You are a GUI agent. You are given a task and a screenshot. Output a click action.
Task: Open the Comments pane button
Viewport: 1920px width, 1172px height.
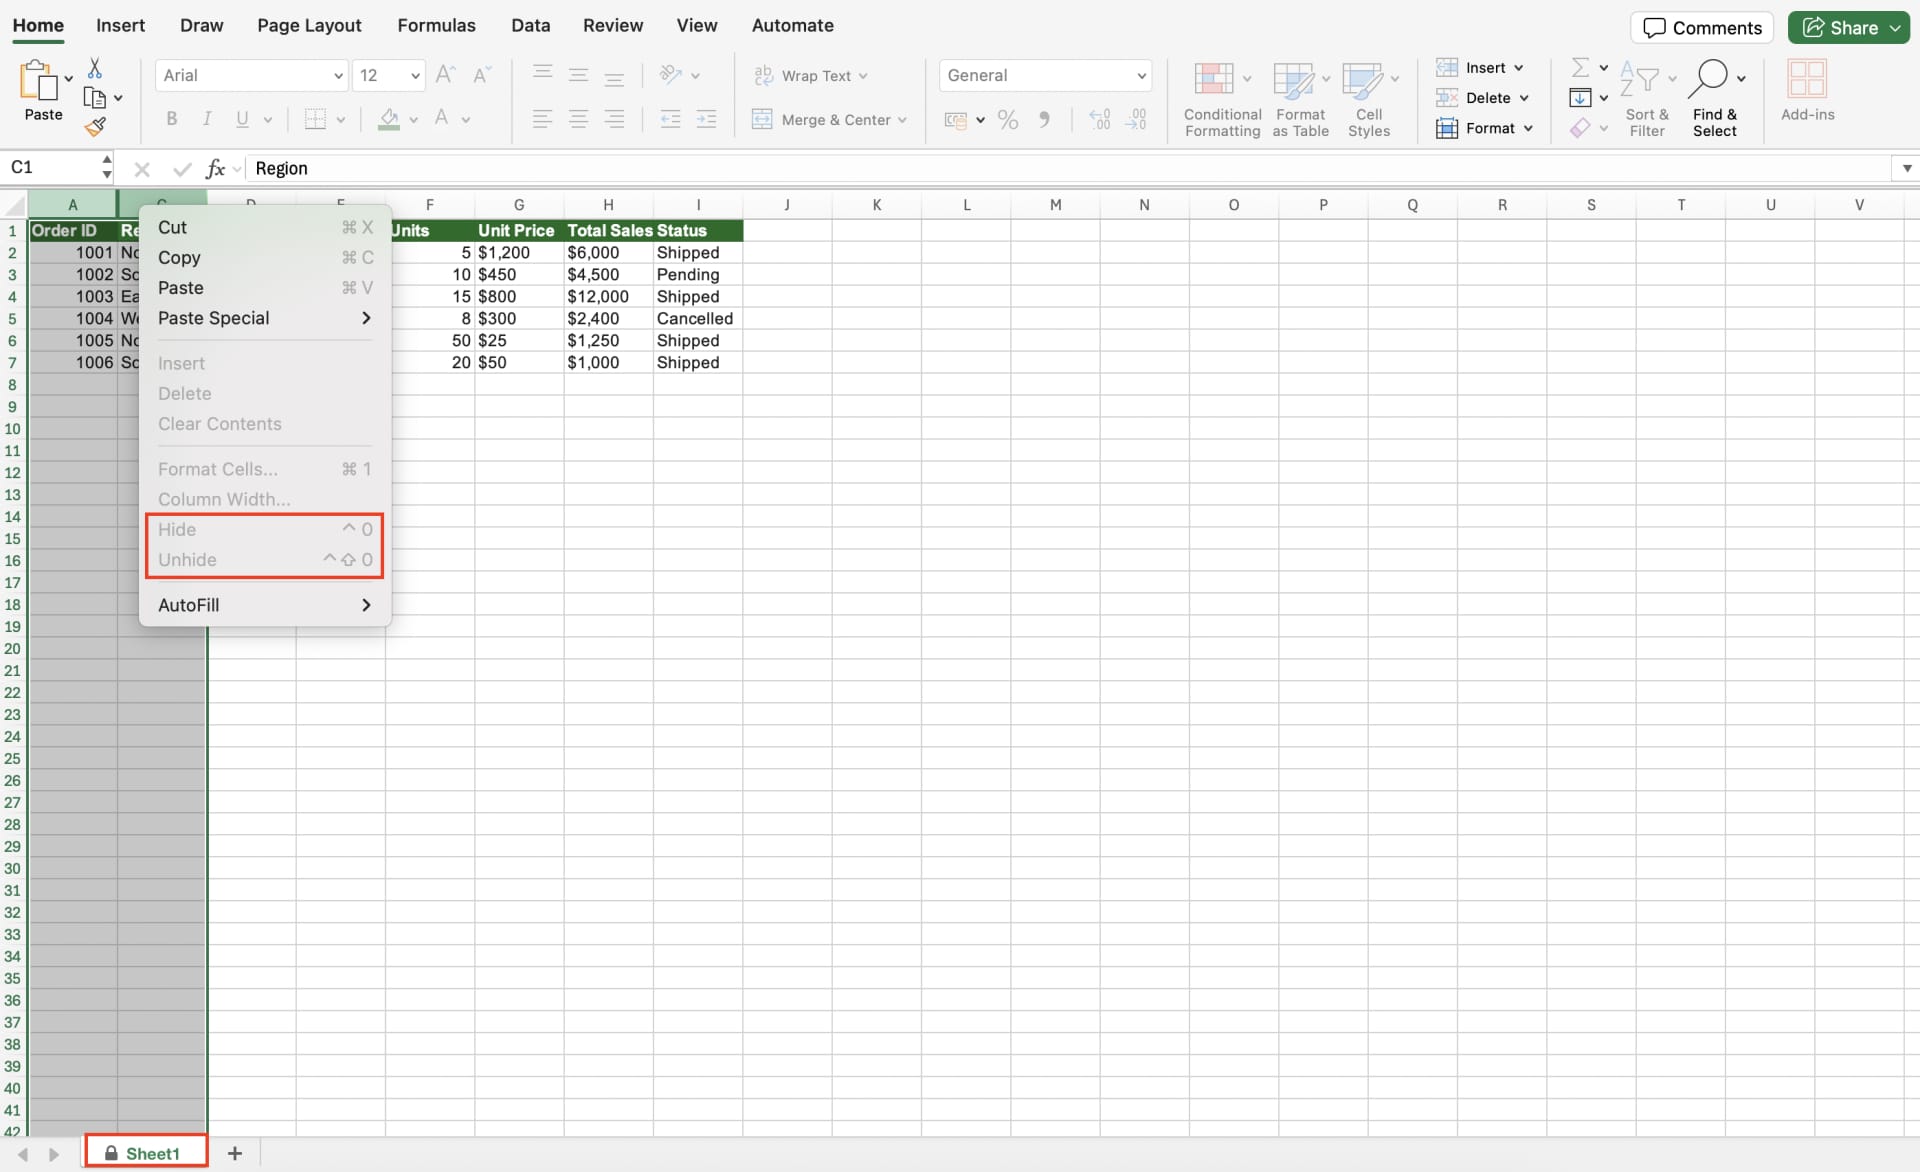point(1701,28)
